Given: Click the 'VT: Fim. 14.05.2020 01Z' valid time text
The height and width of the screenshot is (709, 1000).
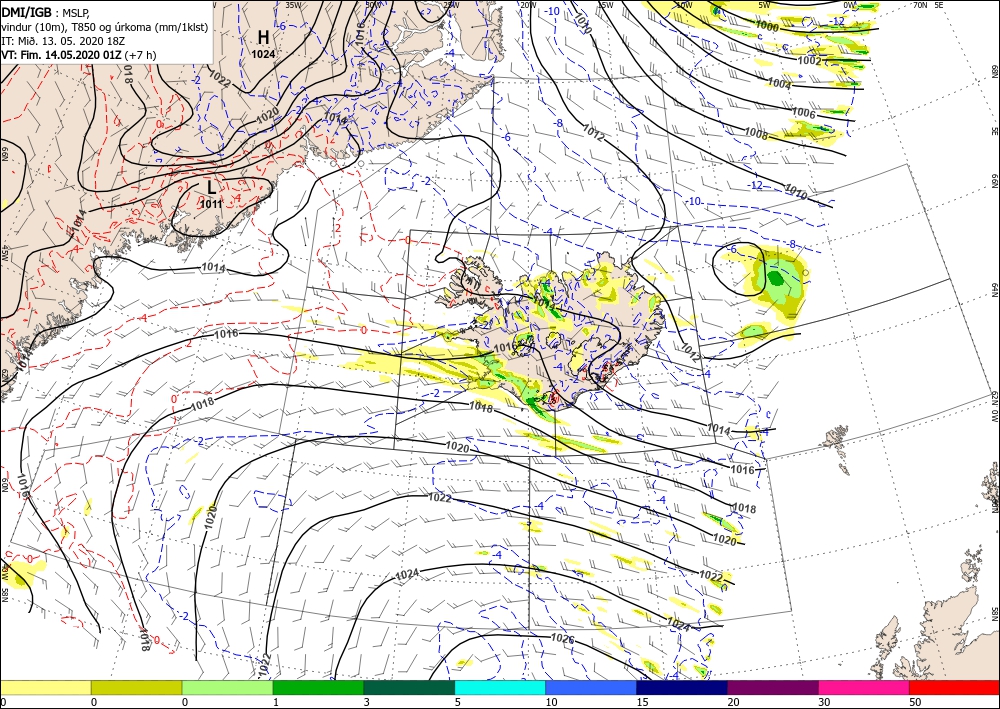Looking at the screenshot, I should (62, 55).
